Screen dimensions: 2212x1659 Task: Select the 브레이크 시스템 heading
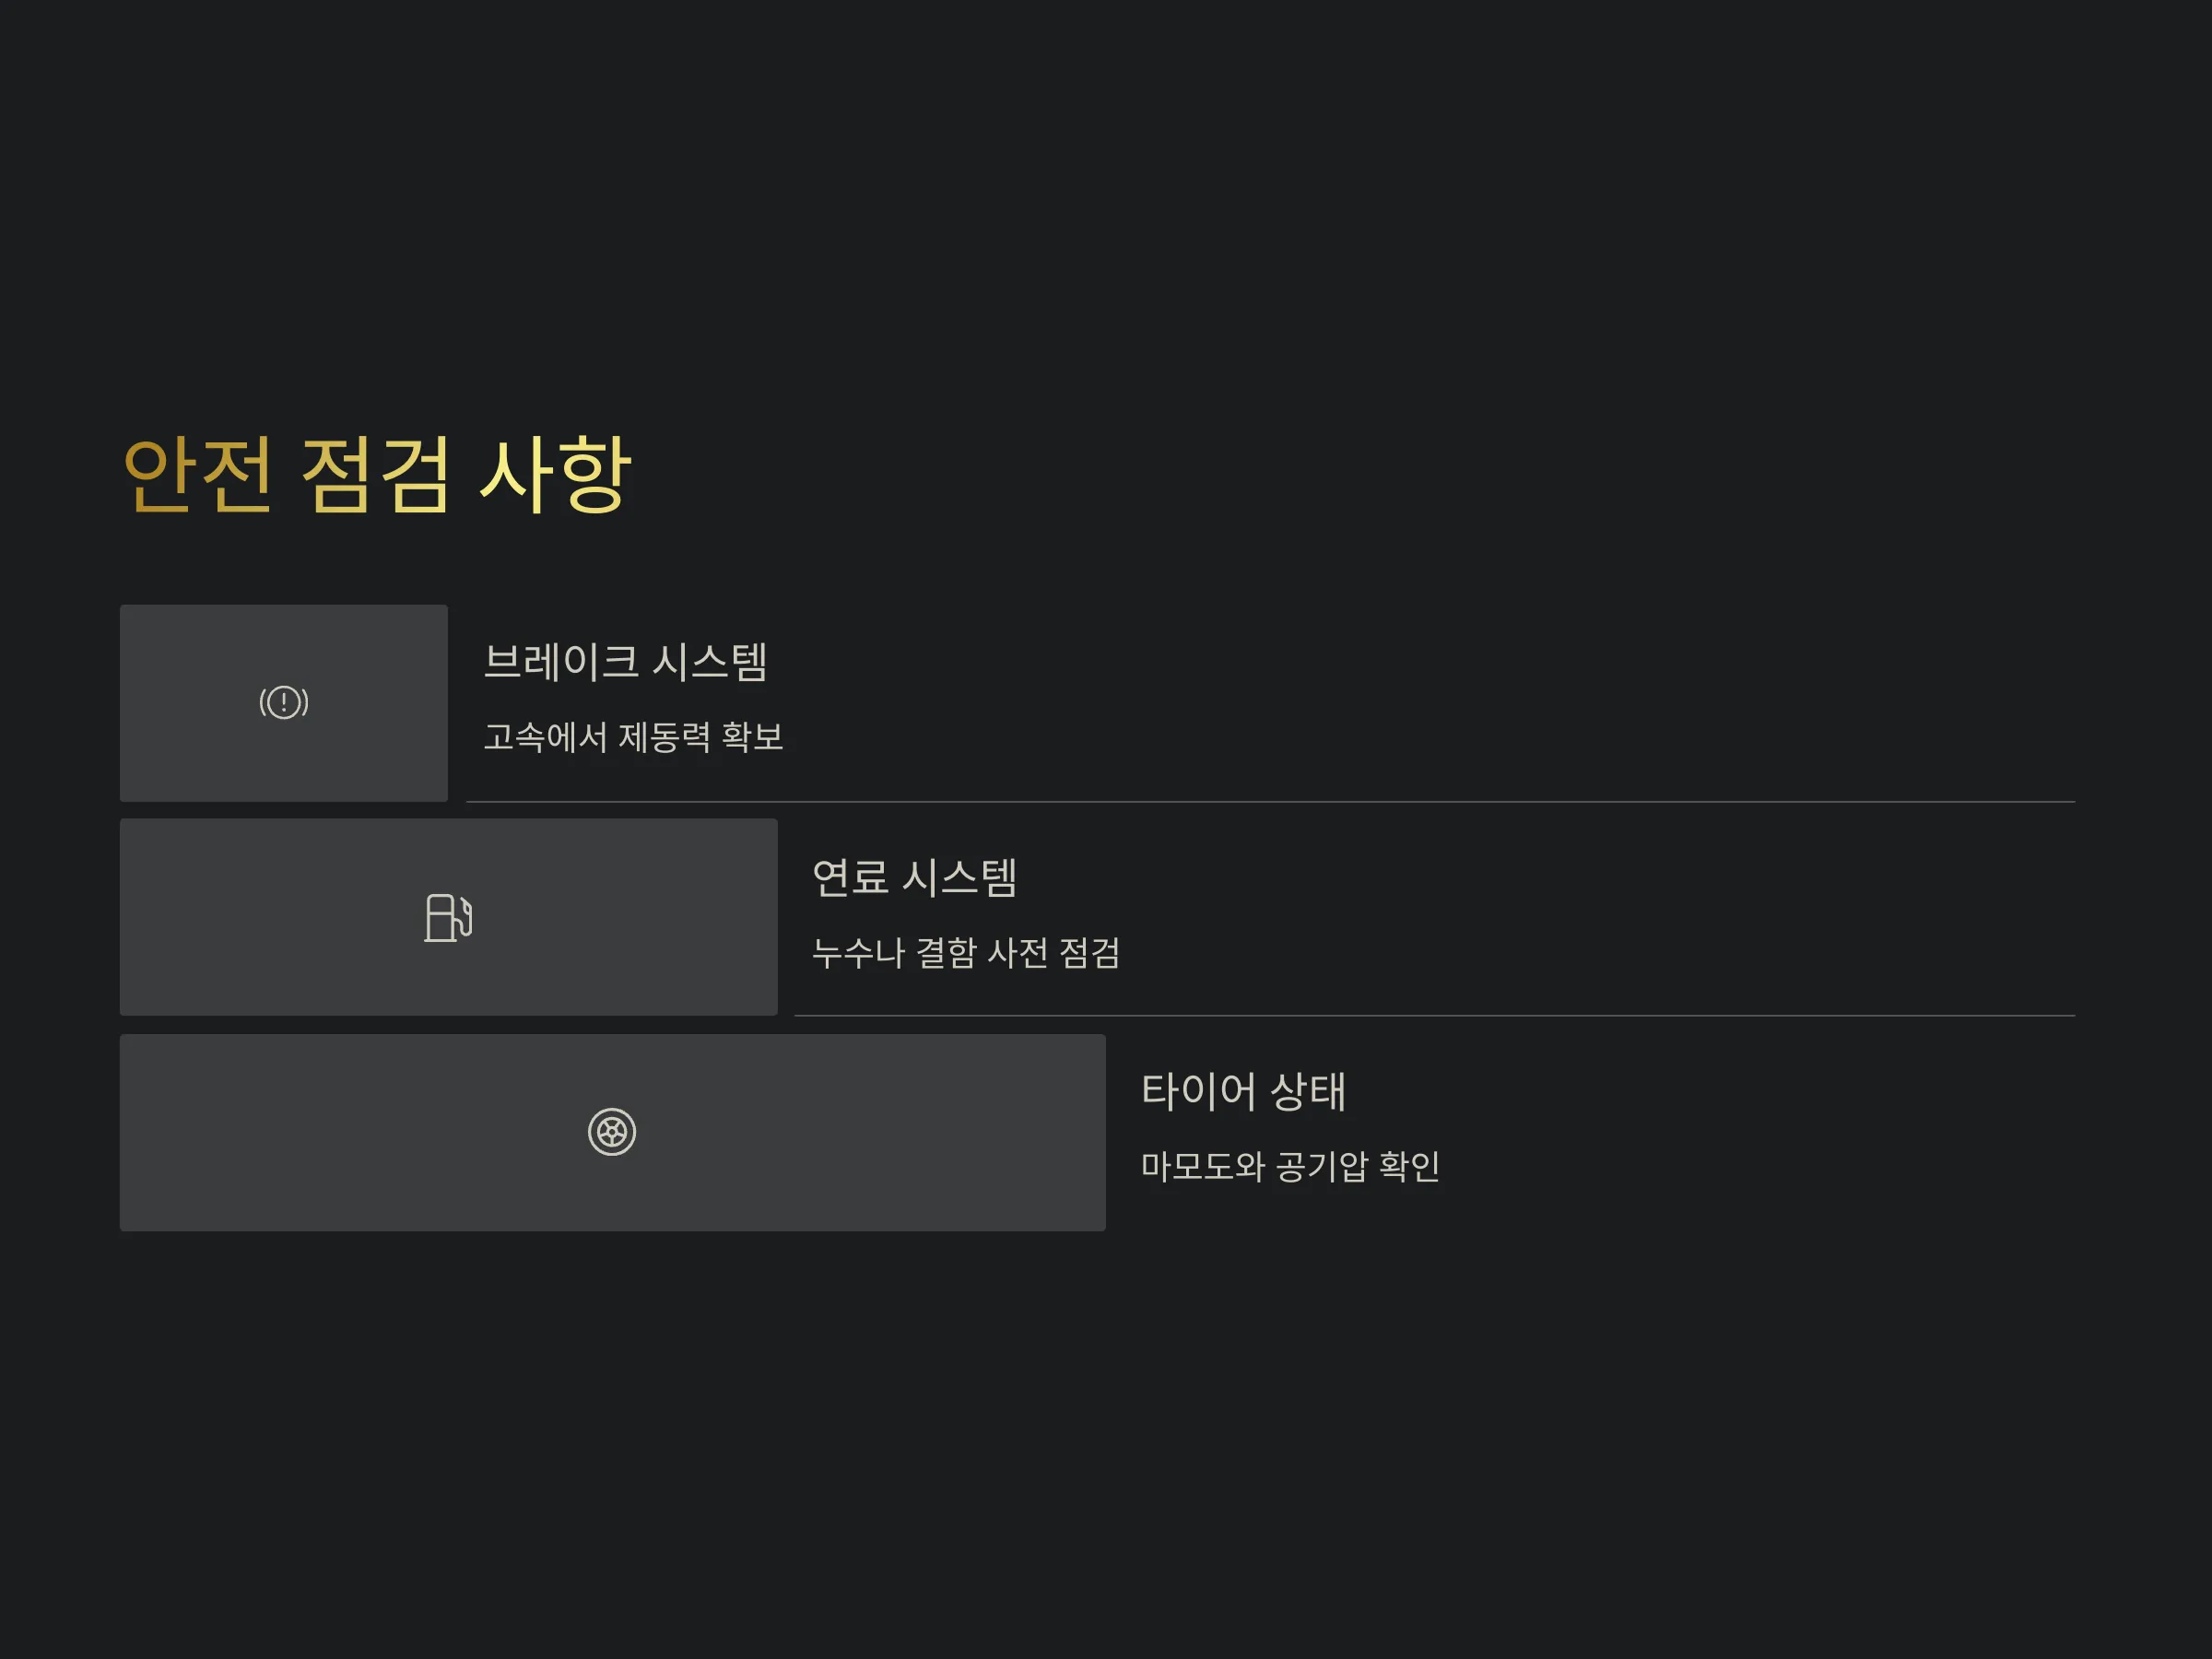click(625, 662)
